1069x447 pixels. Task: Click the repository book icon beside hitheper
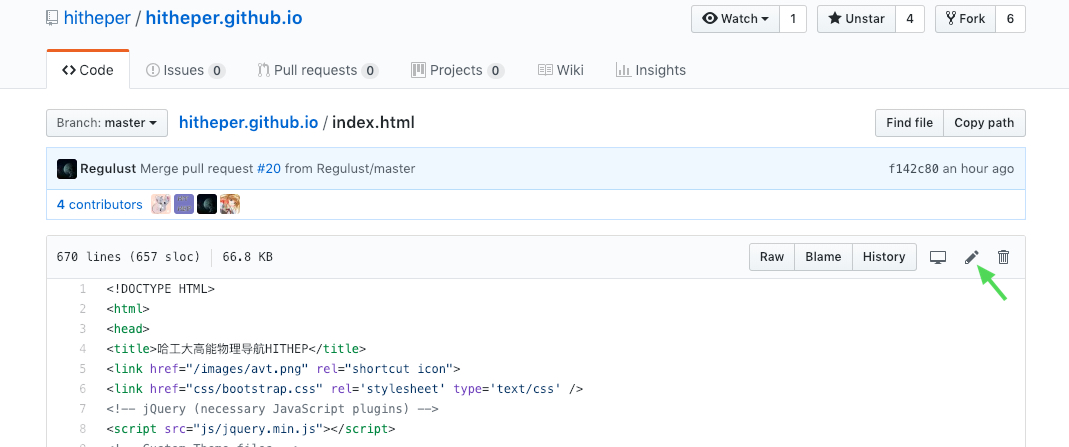[52, 18]
